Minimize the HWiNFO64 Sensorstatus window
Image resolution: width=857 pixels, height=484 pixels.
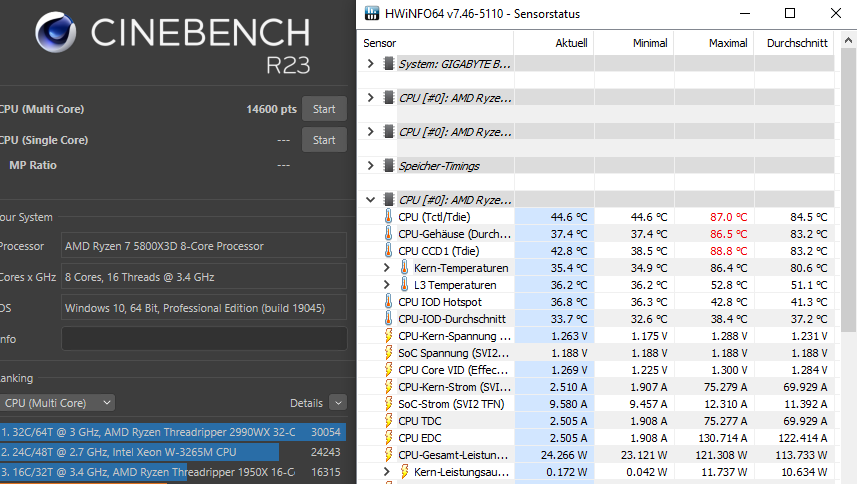coord(745,13)
